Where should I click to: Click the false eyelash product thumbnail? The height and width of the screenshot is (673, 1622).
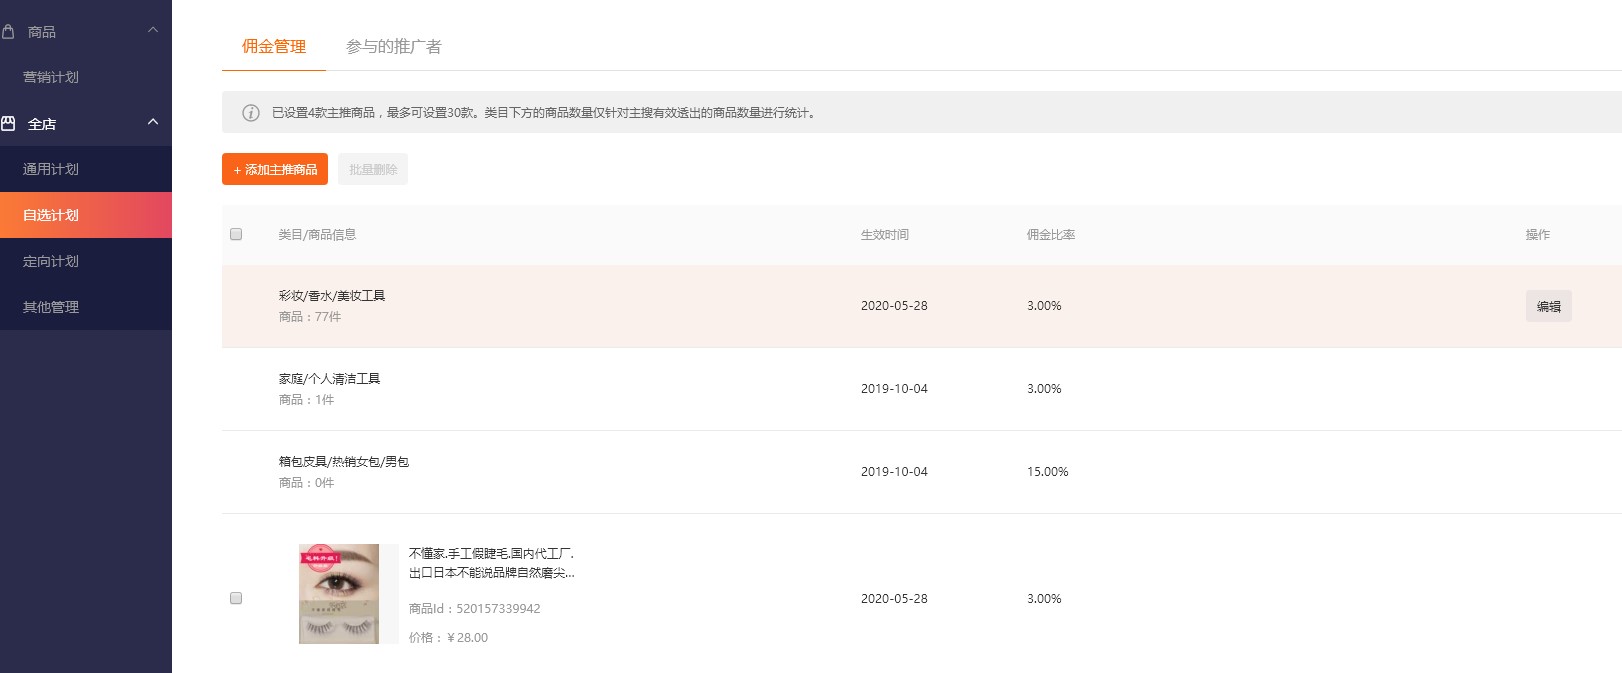tap(339, 594)
